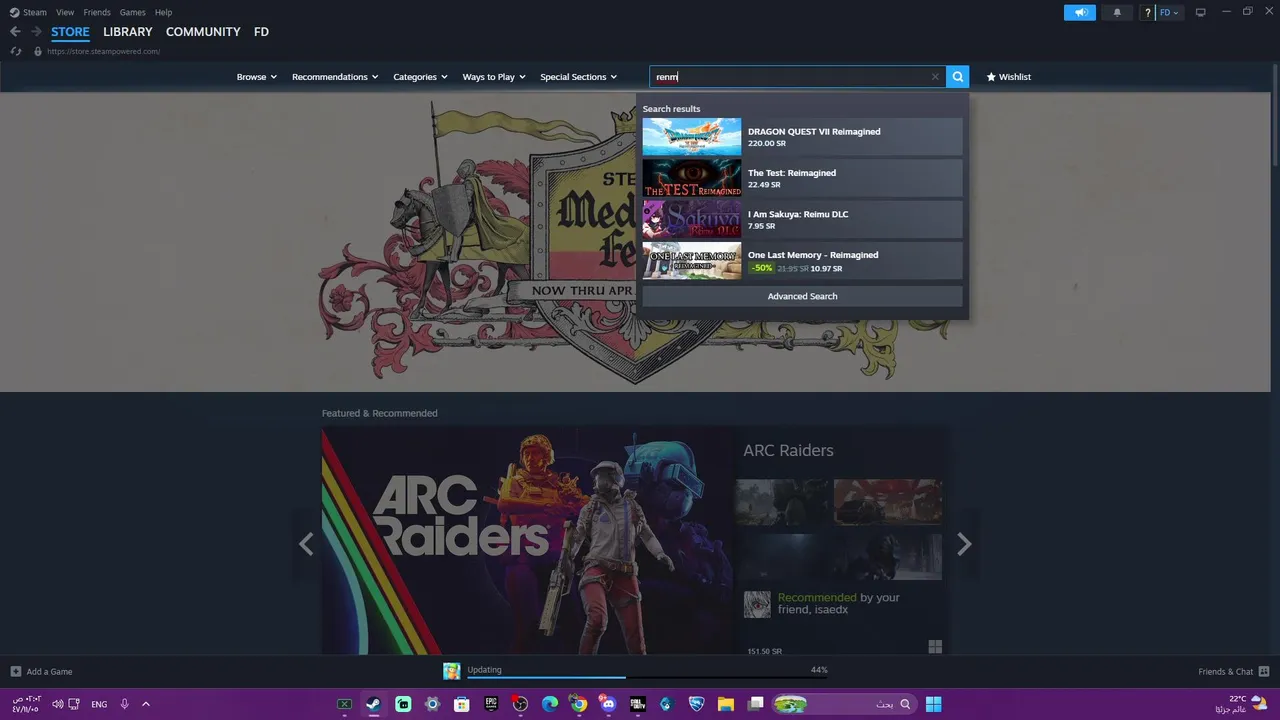
Task: Show previous featured game with left arrow
Action: [307, 544]
